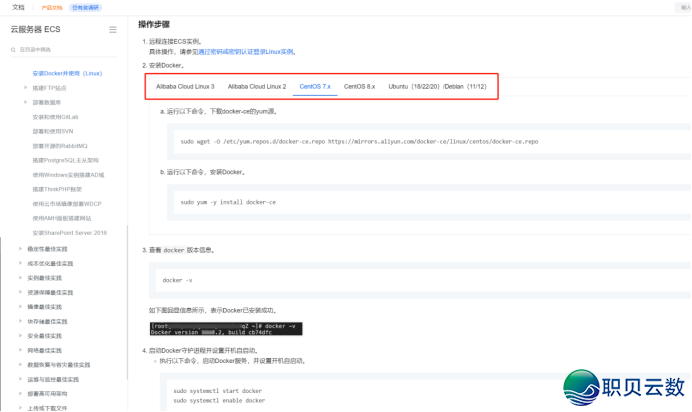Click the 操作步骤 heading

[154, 24]
